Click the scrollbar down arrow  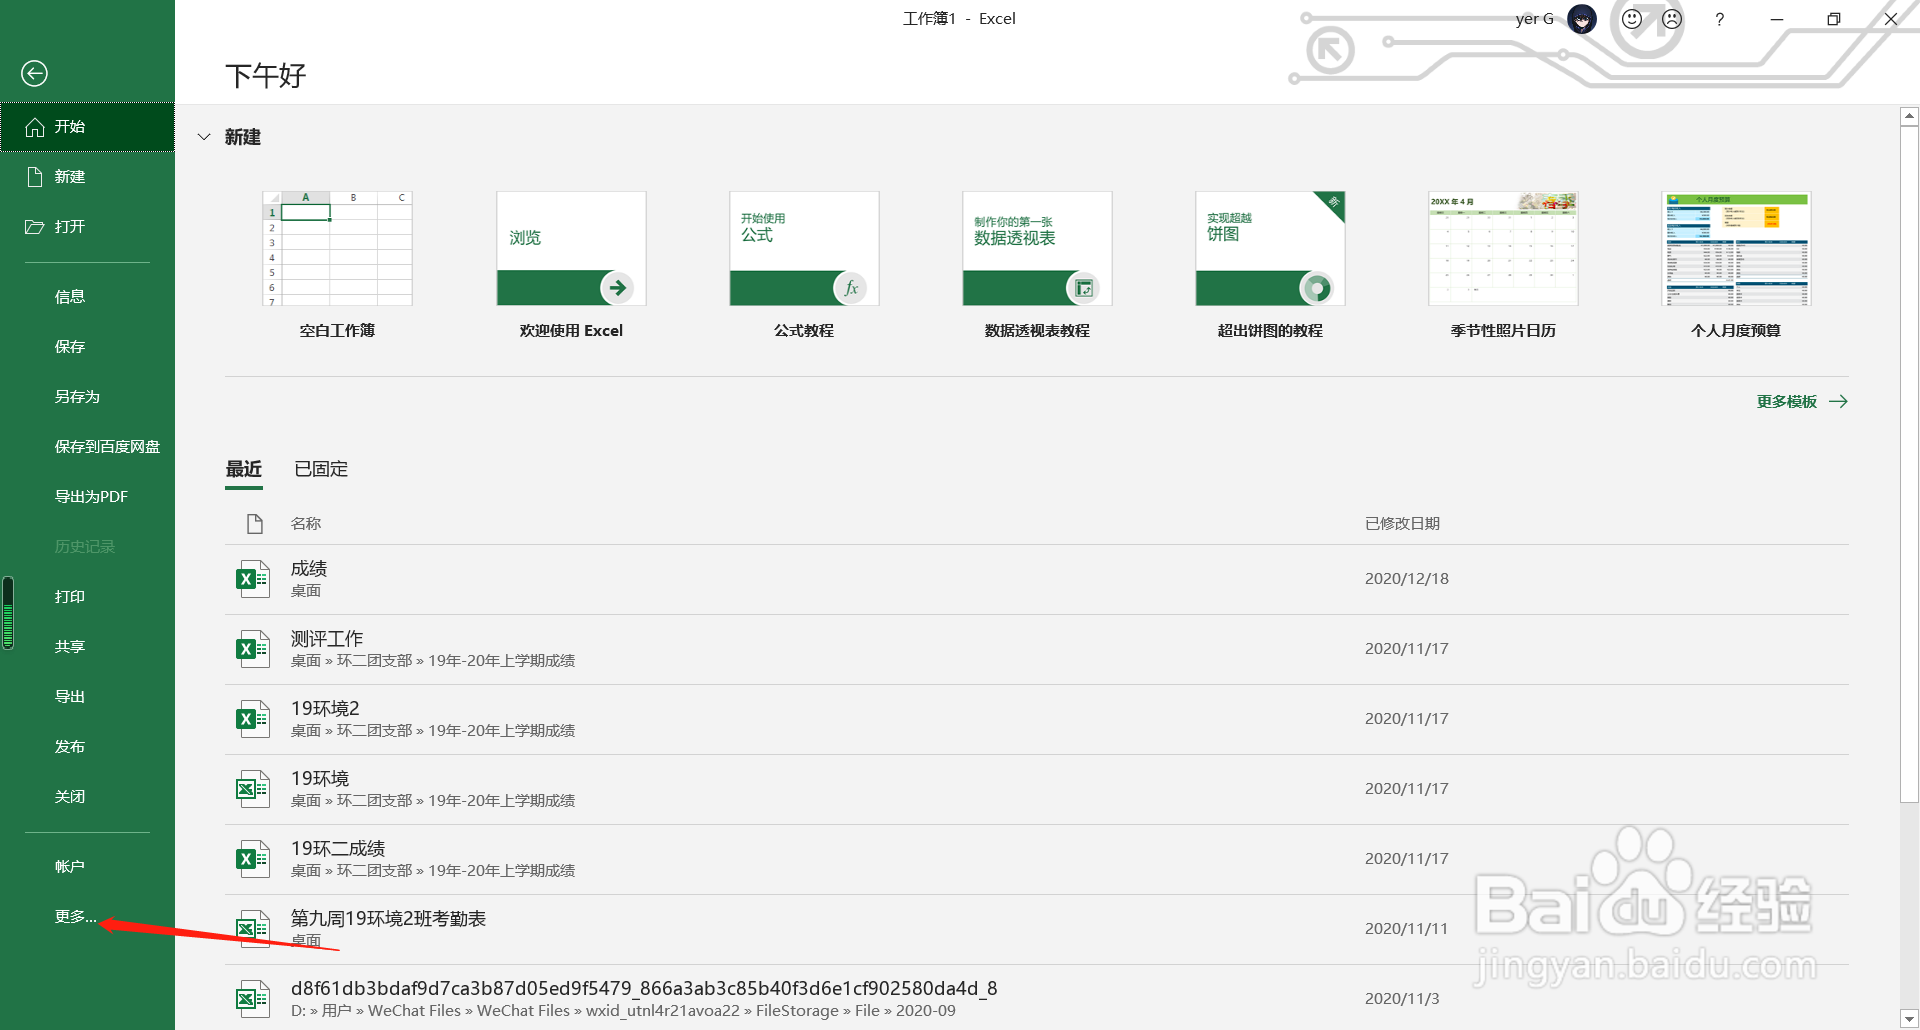(1909, 1016)
